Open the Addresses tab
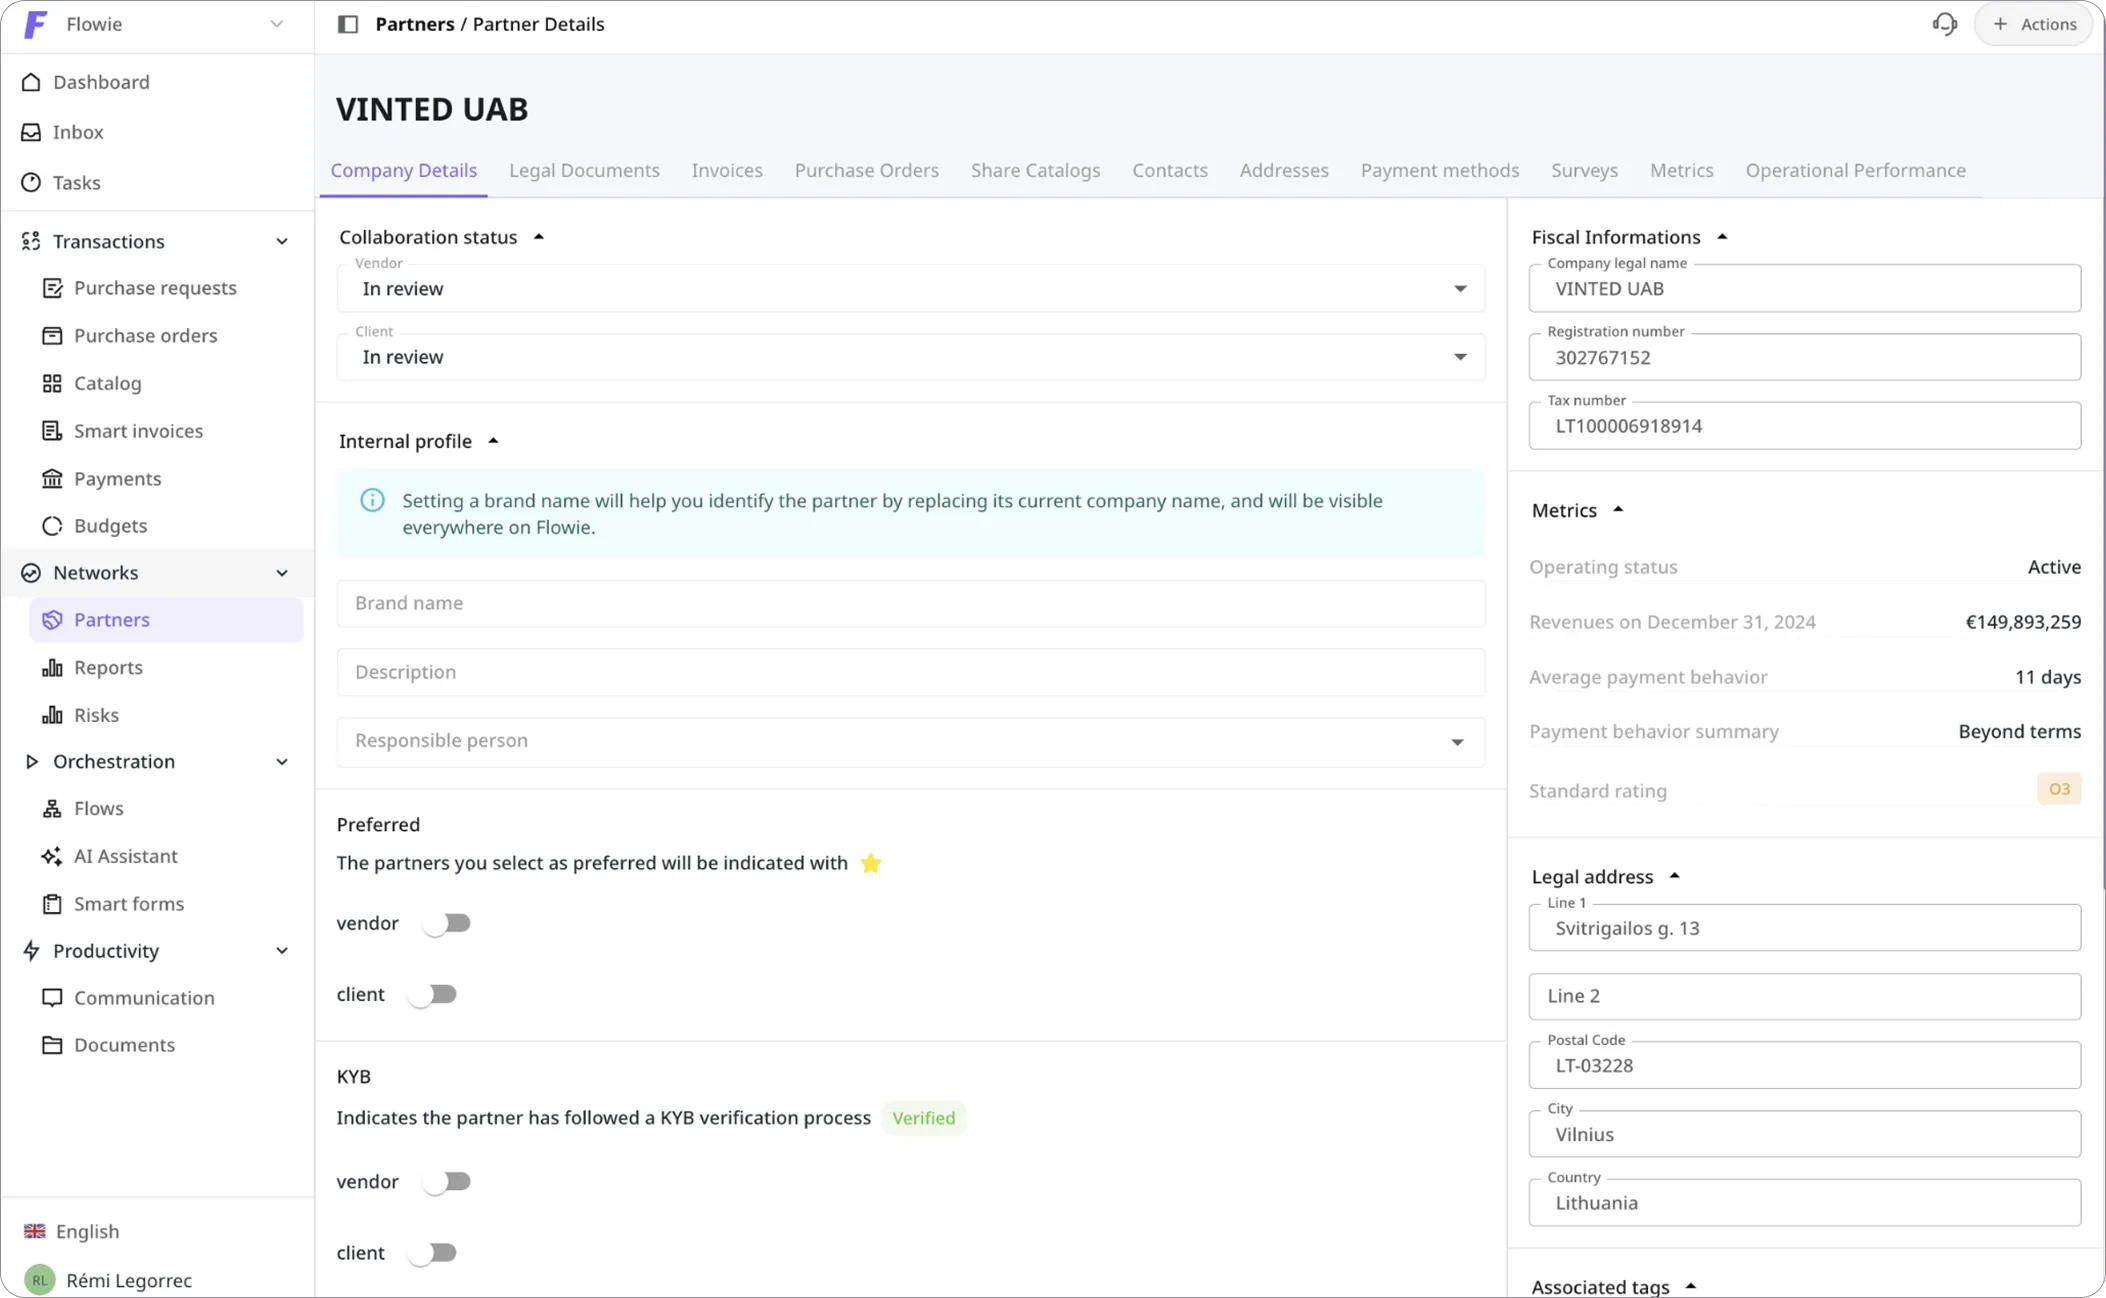The height and width of the screenshot is (1298, 2106). (1284, 170)
